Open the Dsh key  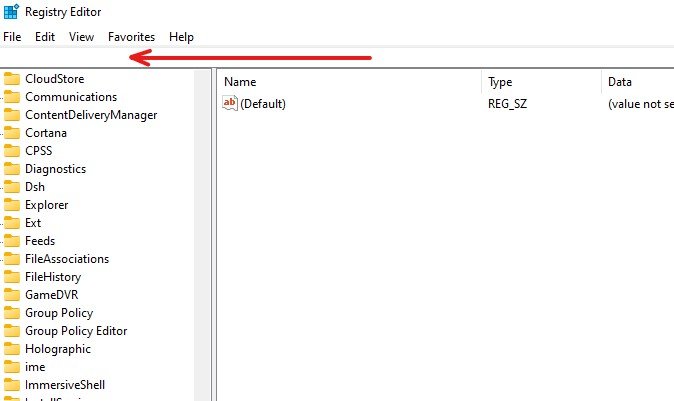pos(35,187)
